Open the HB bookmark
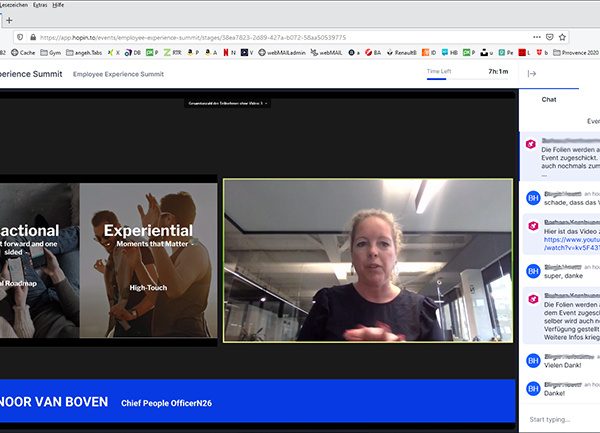Image resolution: width=600 pixels, height=433 pixels. (x=450, y=52)
